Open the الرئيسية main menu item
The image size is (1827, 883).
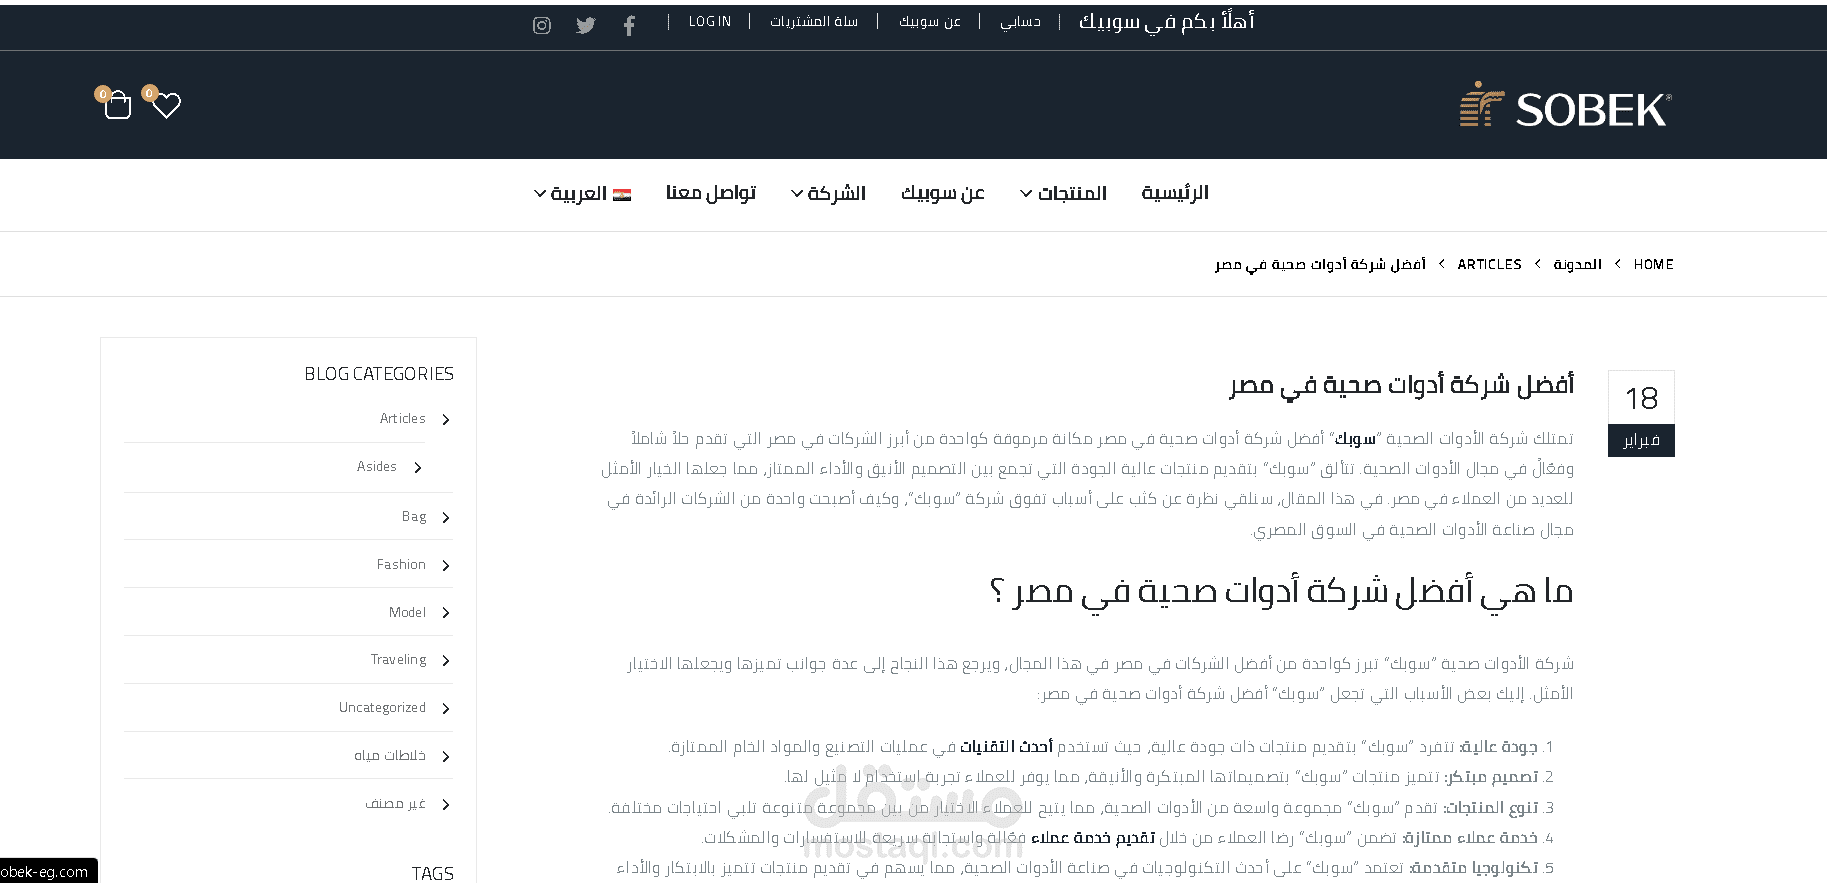point(1175,193)
